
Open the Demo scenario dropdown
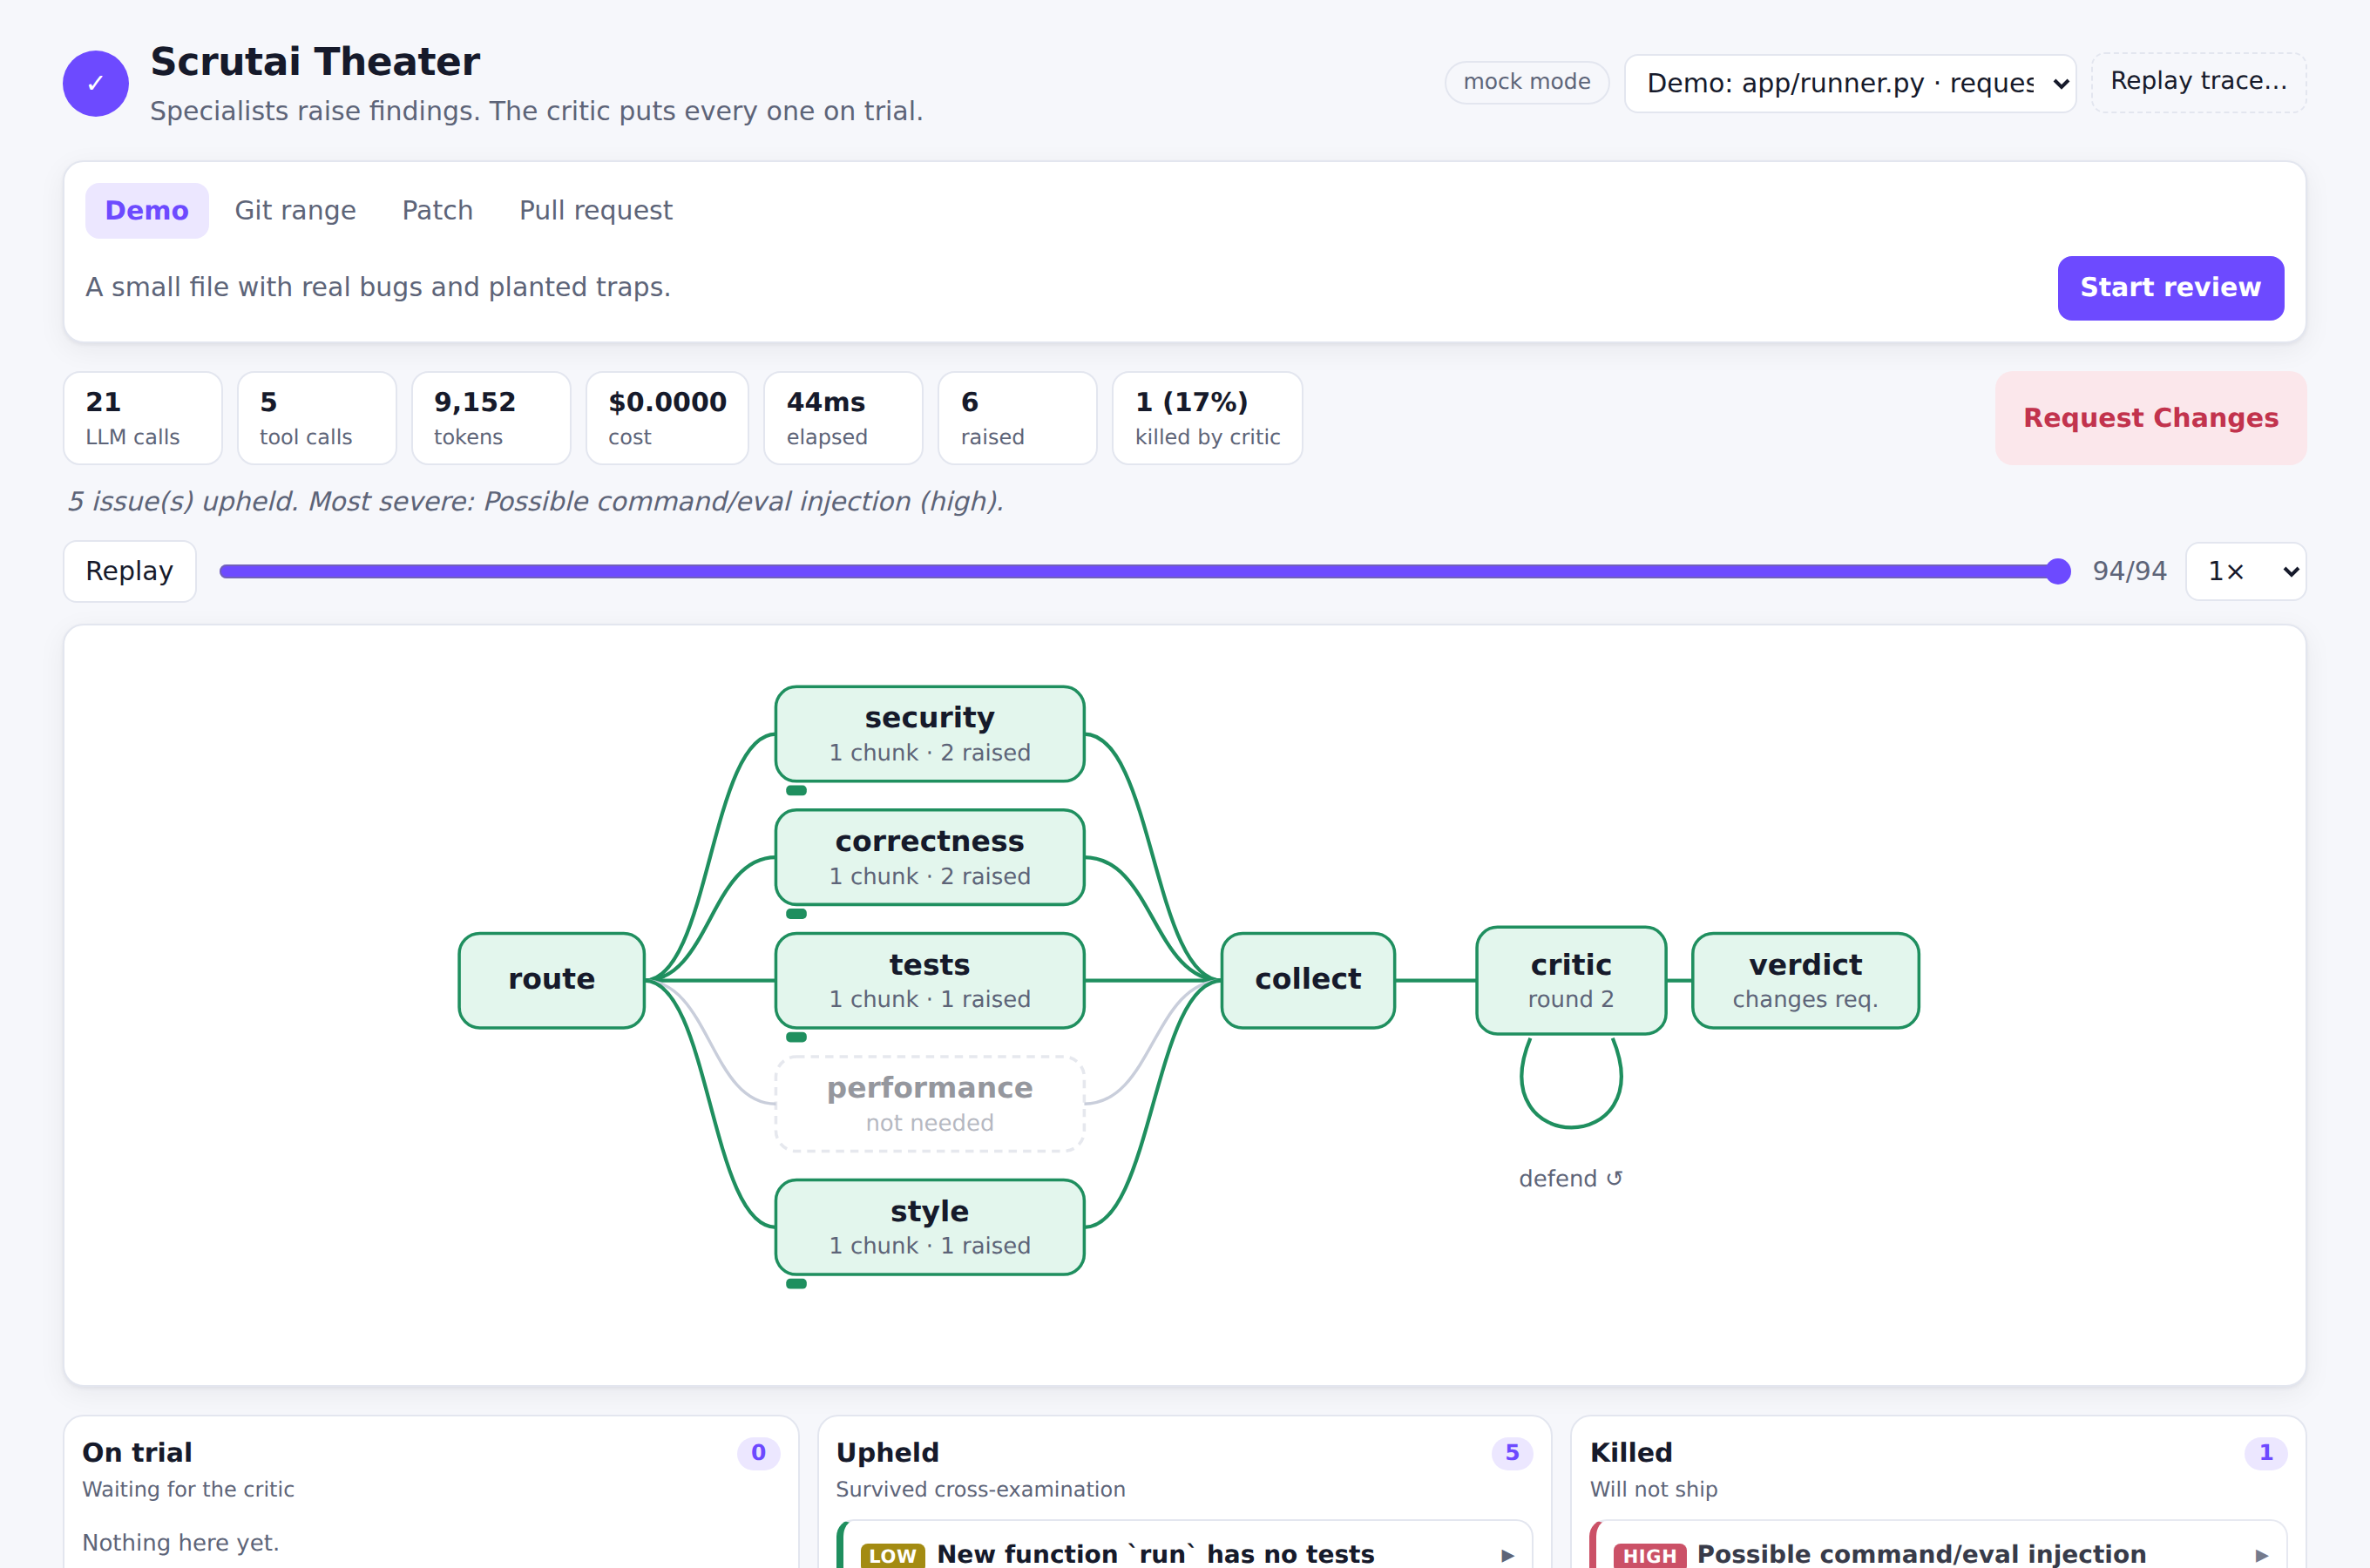1850,83
